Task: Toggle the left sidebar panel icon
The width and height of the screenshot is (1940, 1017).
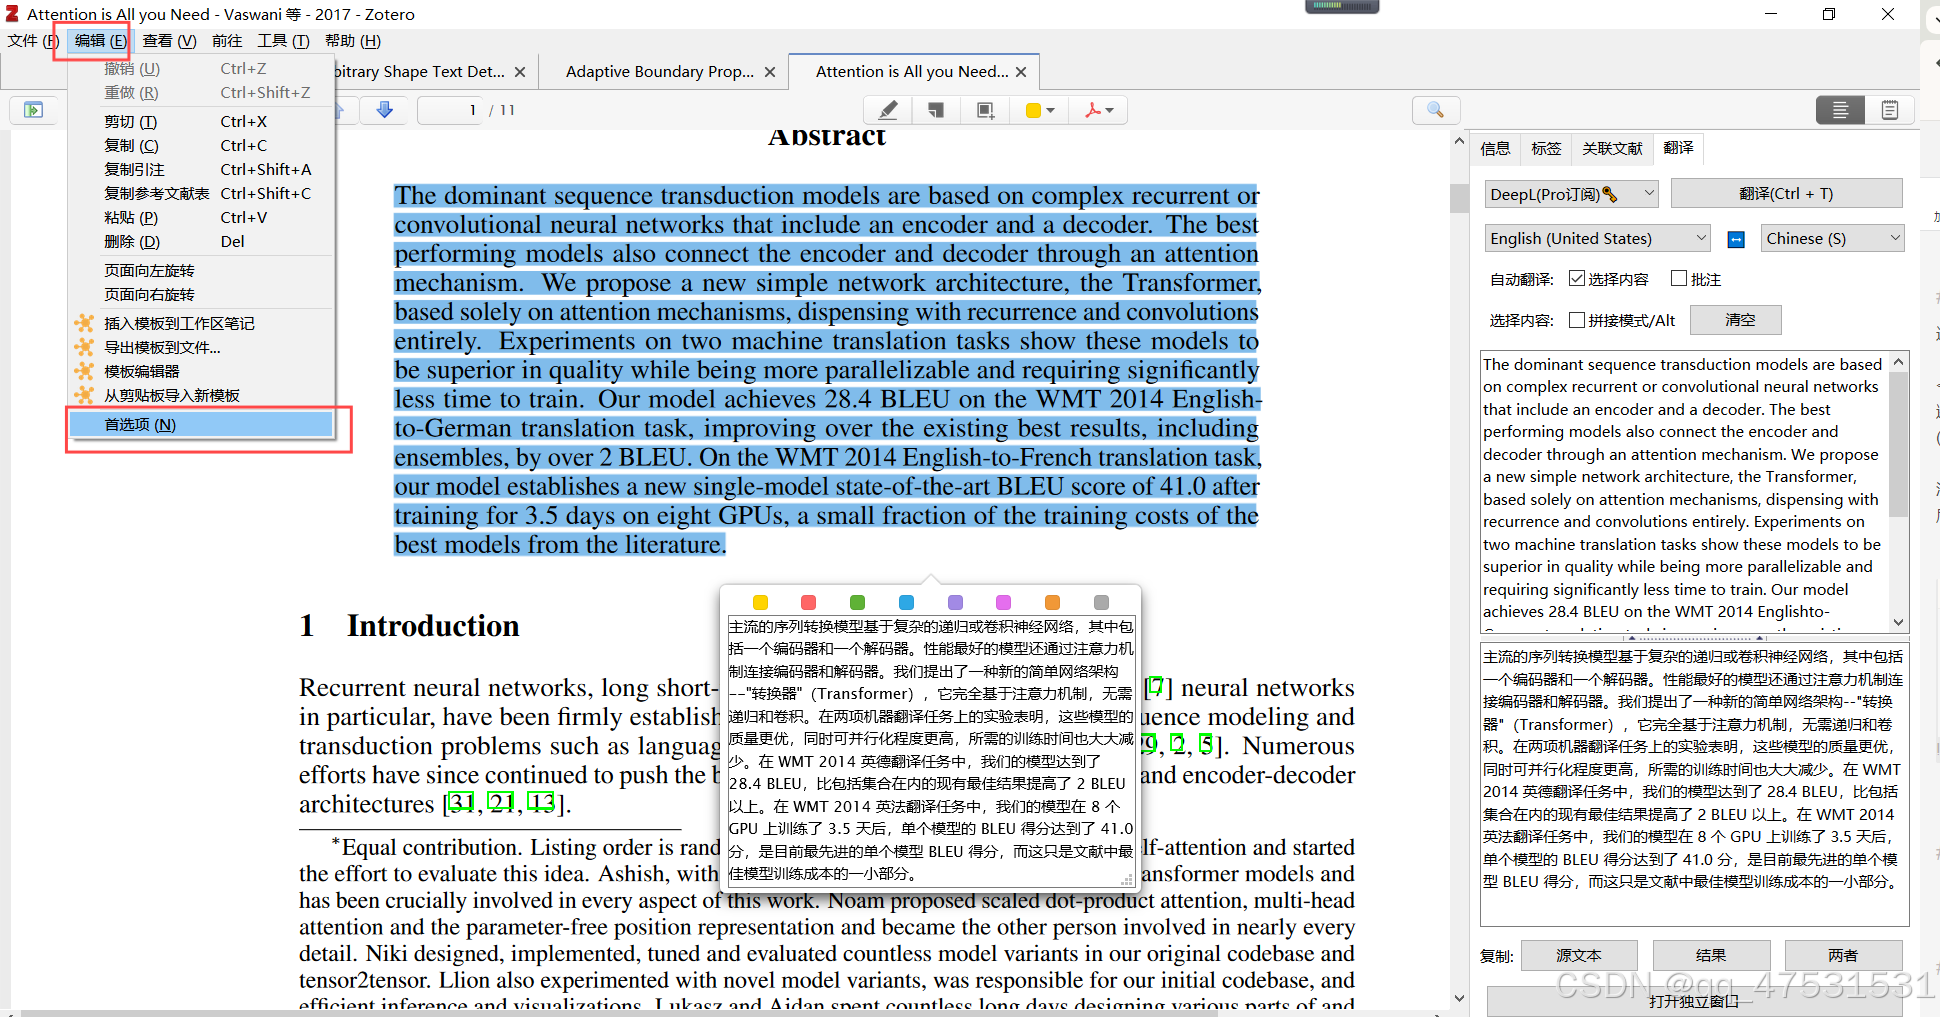Action: pos(34,110)
